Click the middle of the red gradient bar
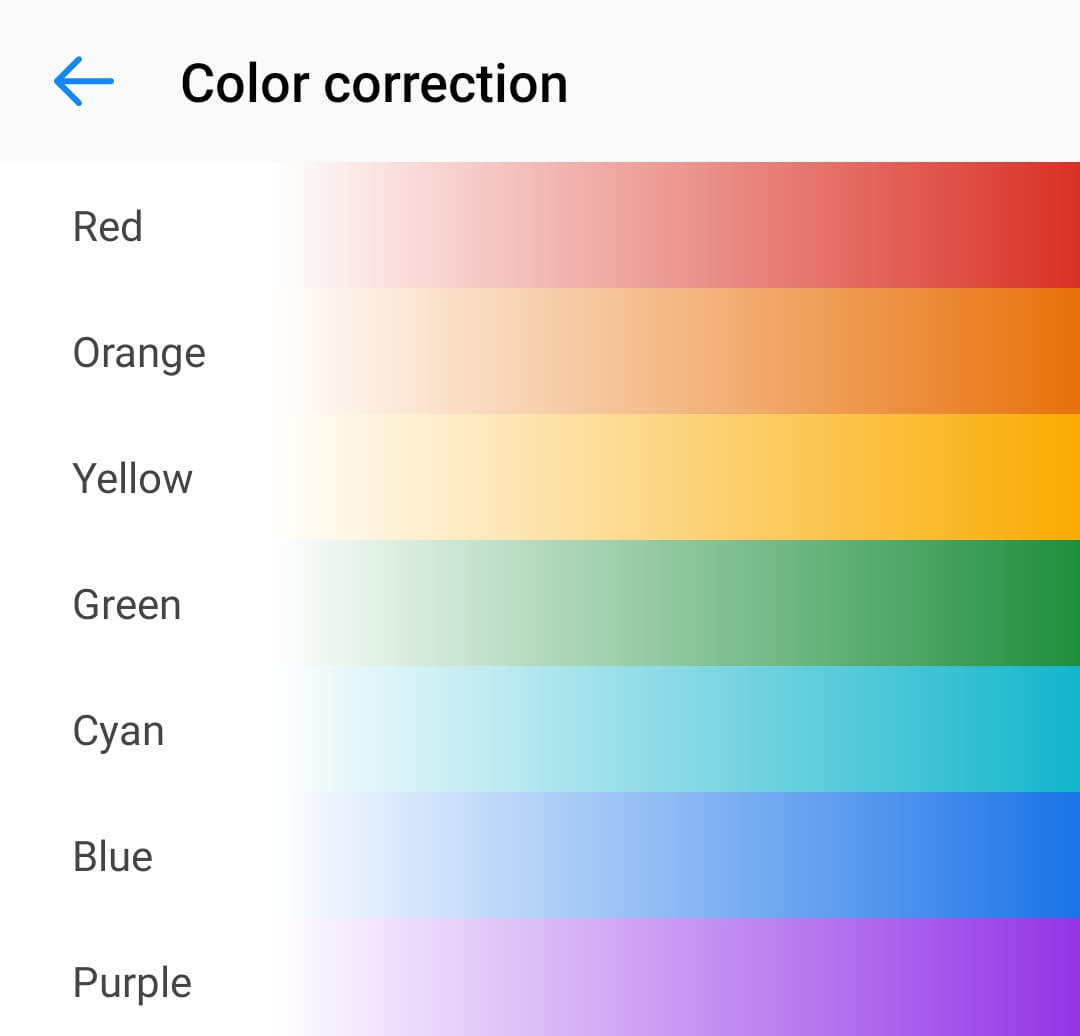Screen dimensions: 1080x1036 pos(680,226)
